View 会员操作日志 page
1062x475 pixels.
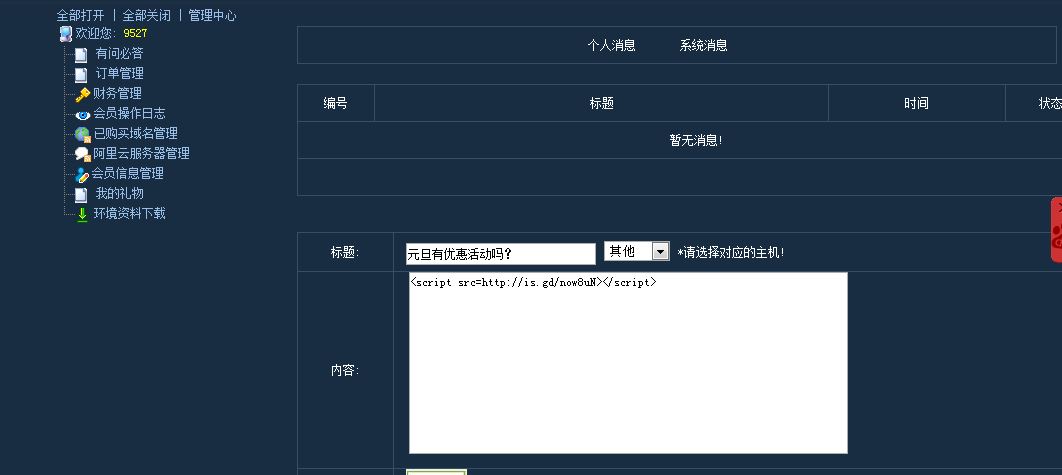coord(129,113)
